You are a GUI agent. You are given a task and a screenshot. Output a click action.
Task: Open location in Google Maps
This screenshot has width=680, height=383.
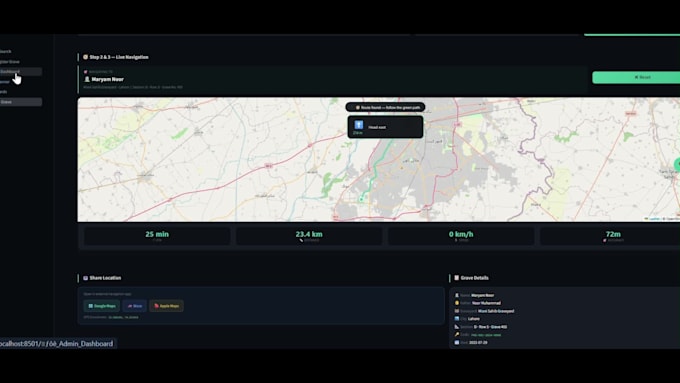tap(102, 306)
